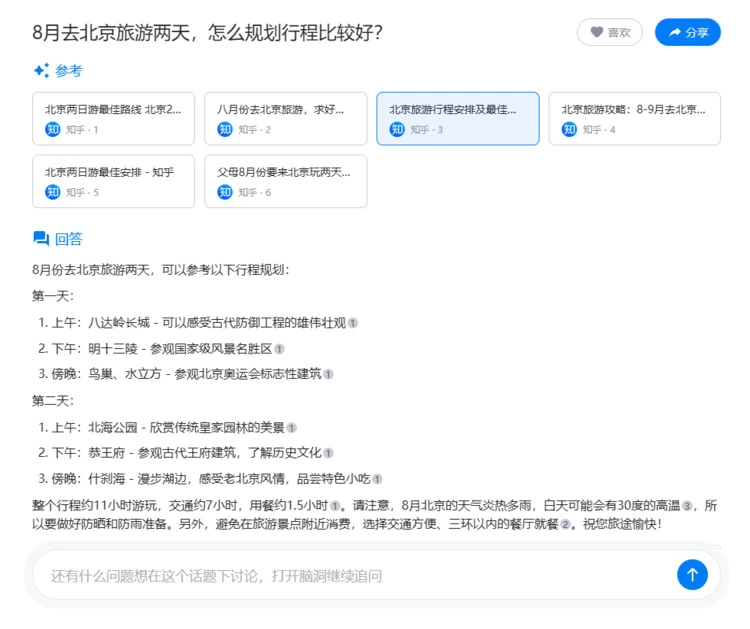Image resolution: width=750 pixels, height=629 pixels.
Task: Click citation marker after 什刹海 line
Action: coord(377,479)
